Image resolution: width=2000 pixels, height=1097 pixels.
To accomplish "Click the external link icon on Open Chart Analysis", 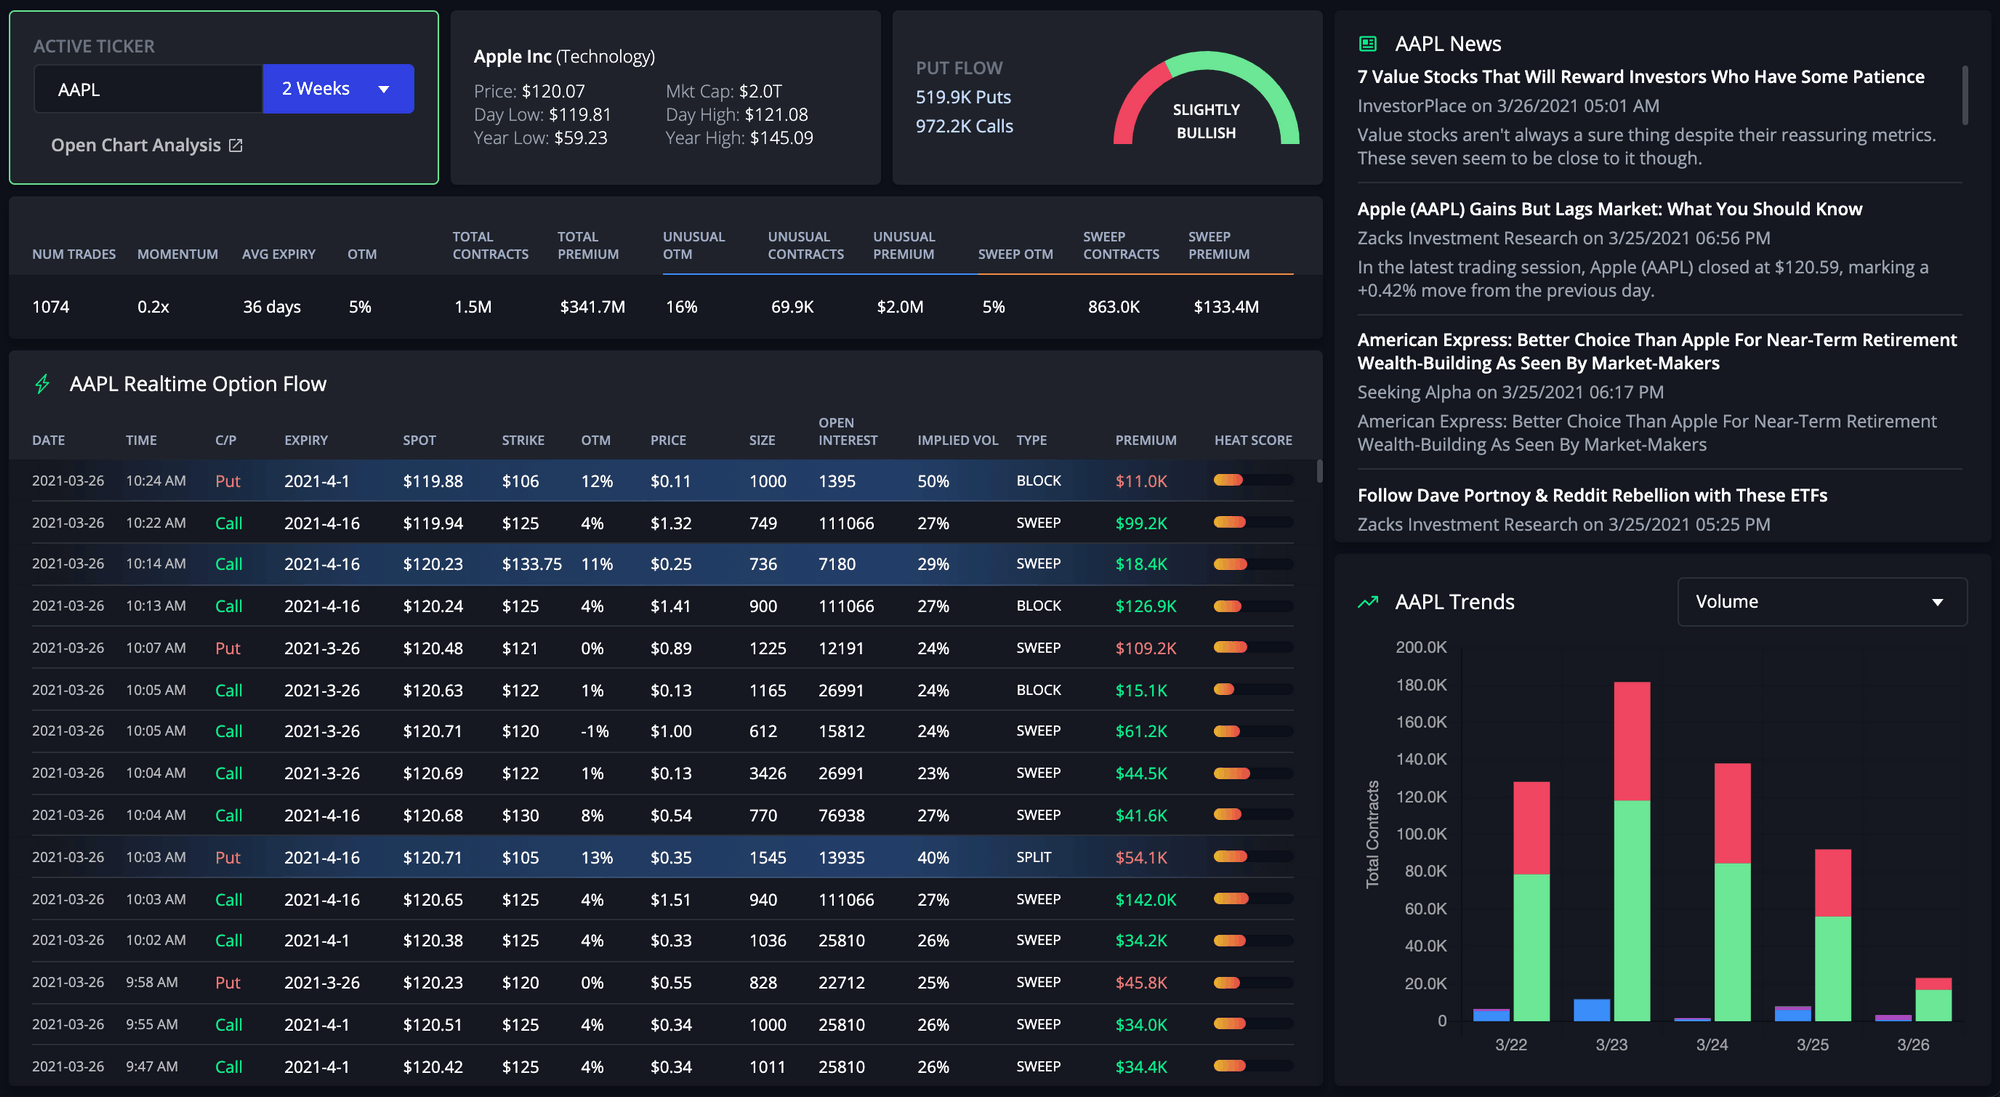I will click(x=236, y=145).
